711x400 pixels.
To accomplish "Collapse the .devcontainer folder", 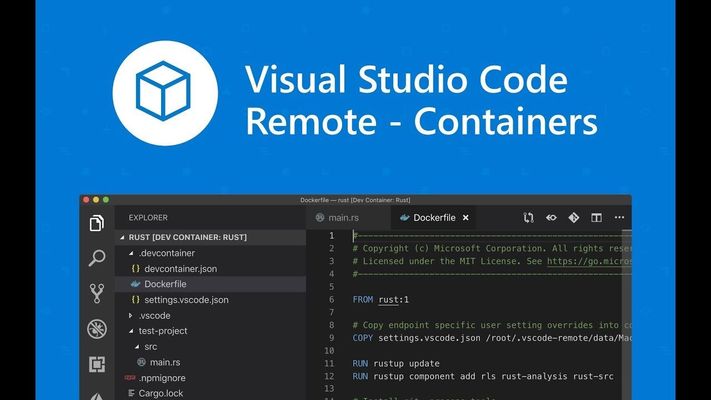I will tap(131, 253).
